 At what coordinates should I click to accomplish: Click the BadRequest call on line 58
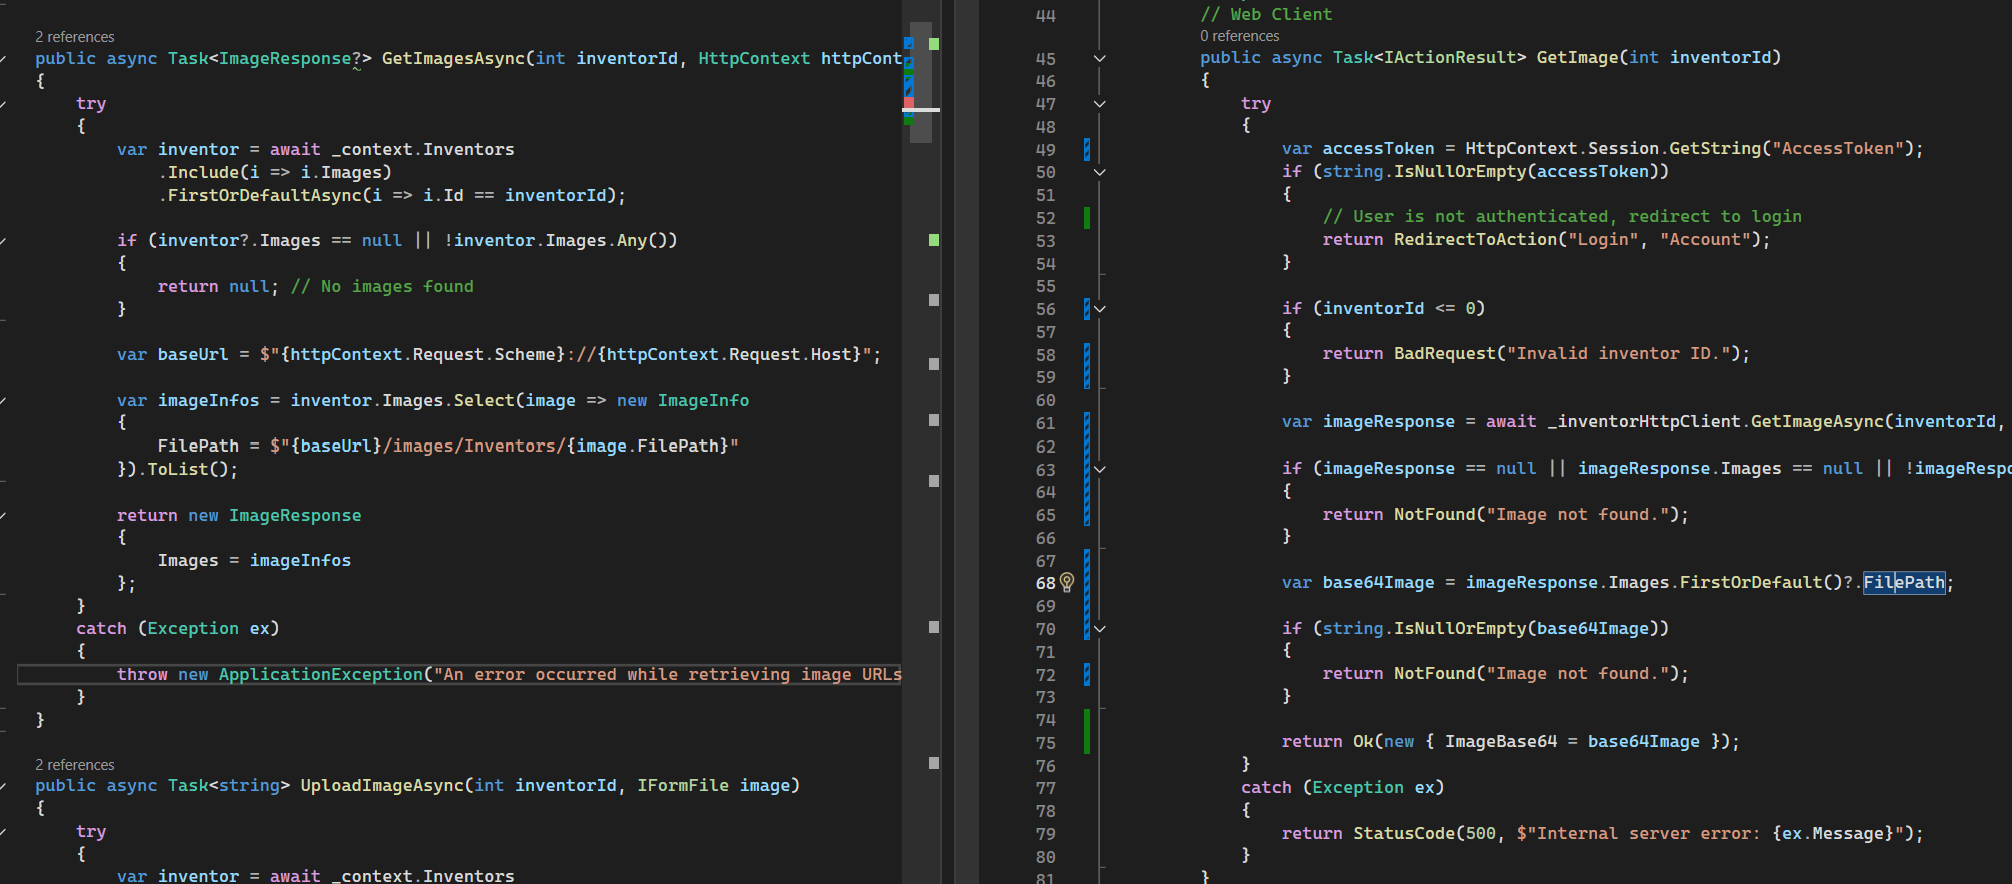[1445, 353]
